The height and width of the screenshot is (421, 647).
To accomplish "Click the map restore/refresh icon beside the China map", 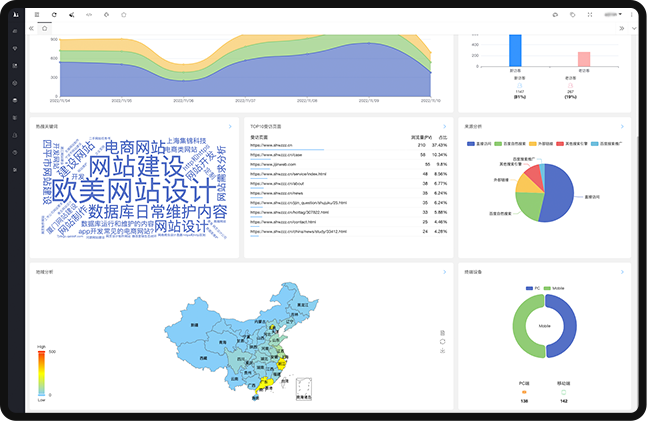I will click(x=442, y=341).
